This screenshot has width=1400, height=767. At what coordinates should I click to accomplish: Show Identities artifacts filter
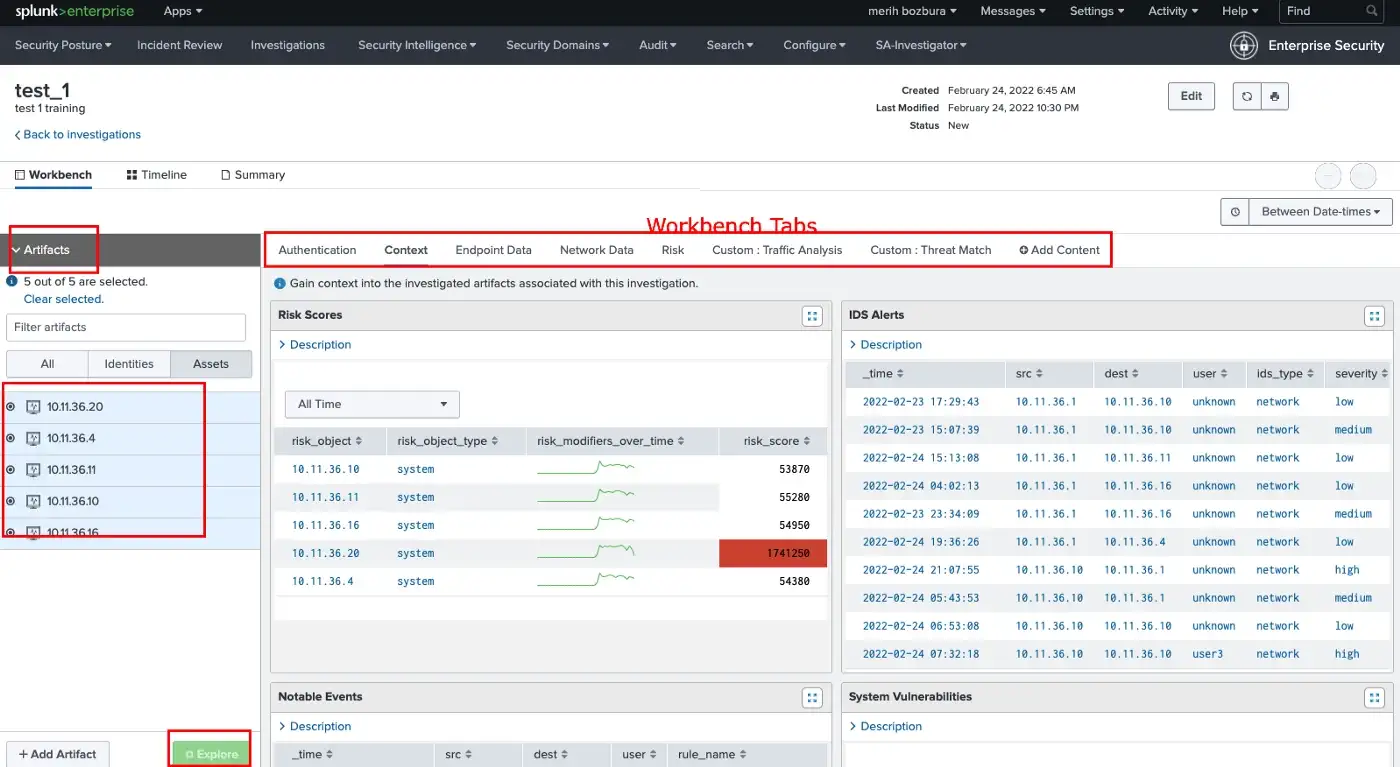(129, 364)
